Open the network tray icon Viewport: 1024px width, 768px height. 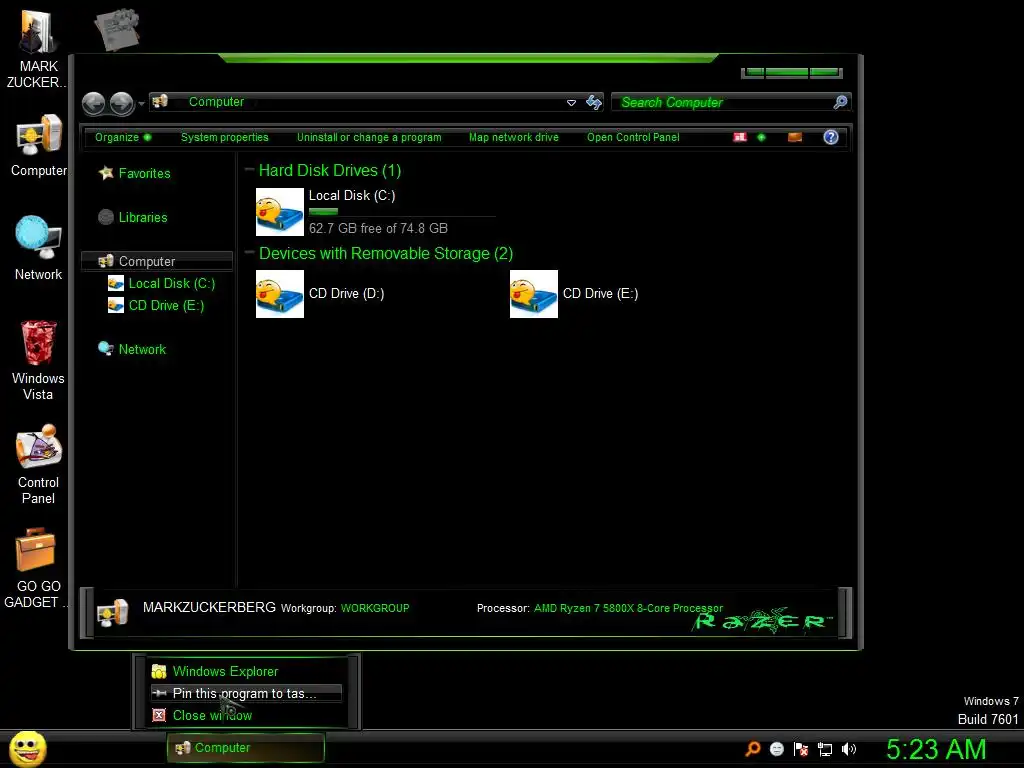(825, 750)
